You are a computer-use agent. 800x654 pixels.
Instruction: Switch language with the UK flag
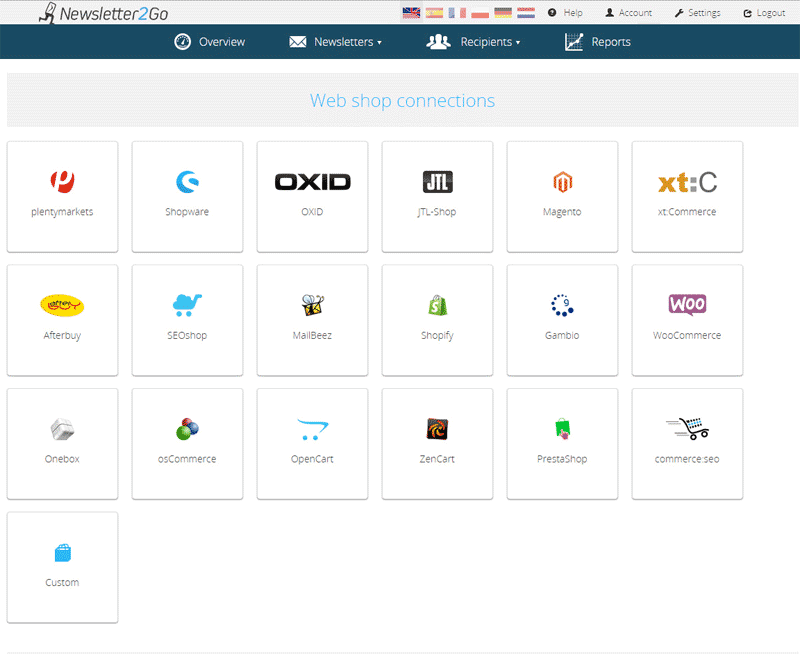click(411, 13)
